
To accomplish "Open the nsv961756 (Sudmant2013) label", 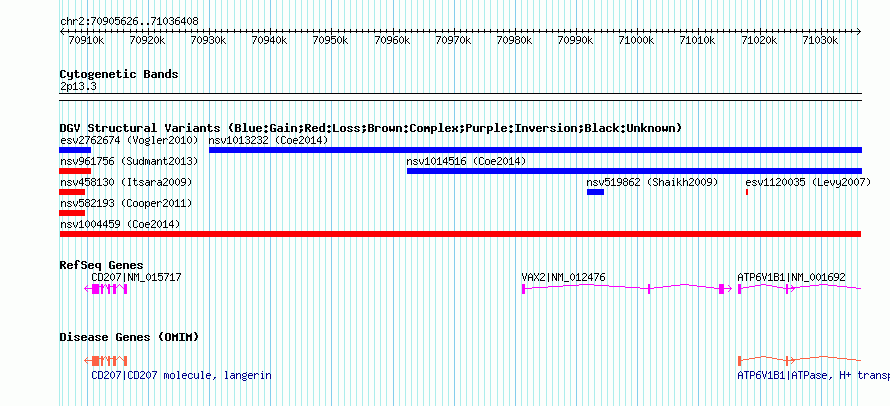I will (x=129, y=161).
